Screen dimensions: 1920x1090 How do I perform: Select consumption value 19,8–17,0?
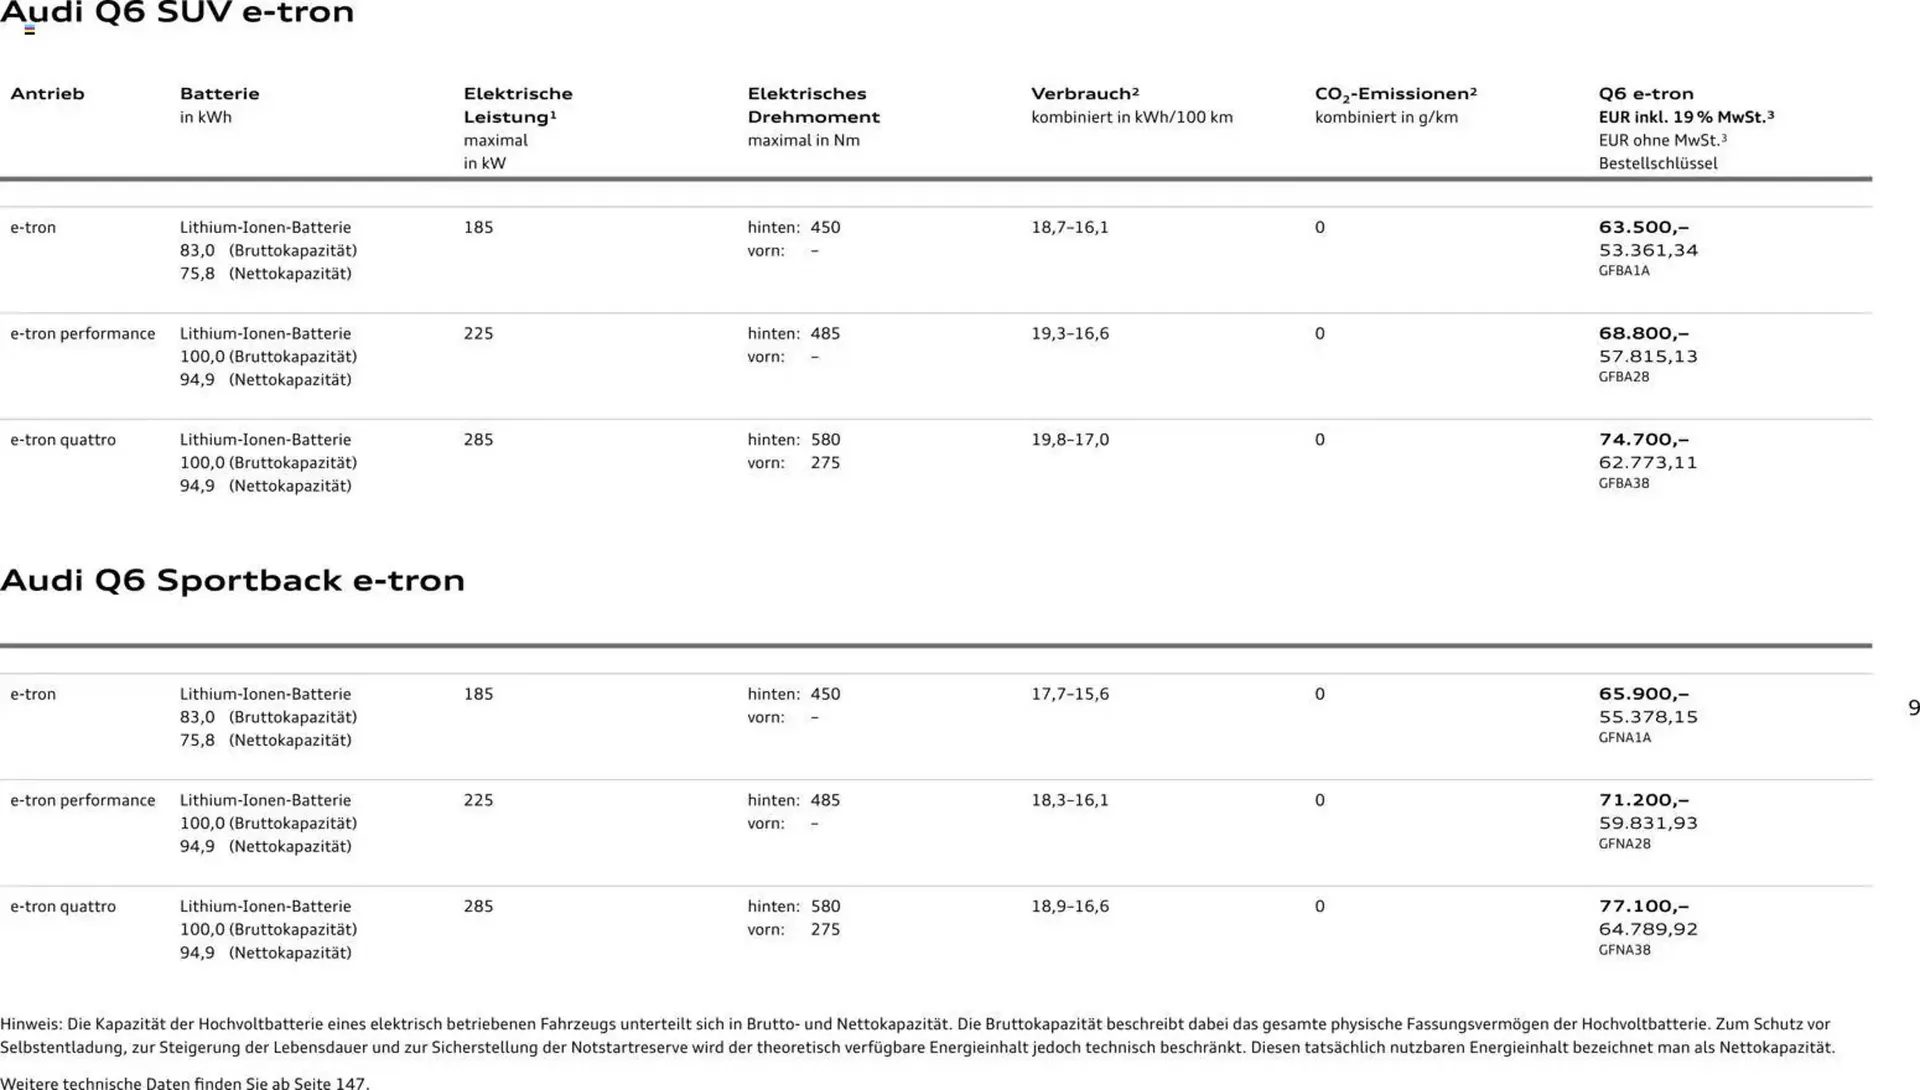click(x=1070, y=439)
